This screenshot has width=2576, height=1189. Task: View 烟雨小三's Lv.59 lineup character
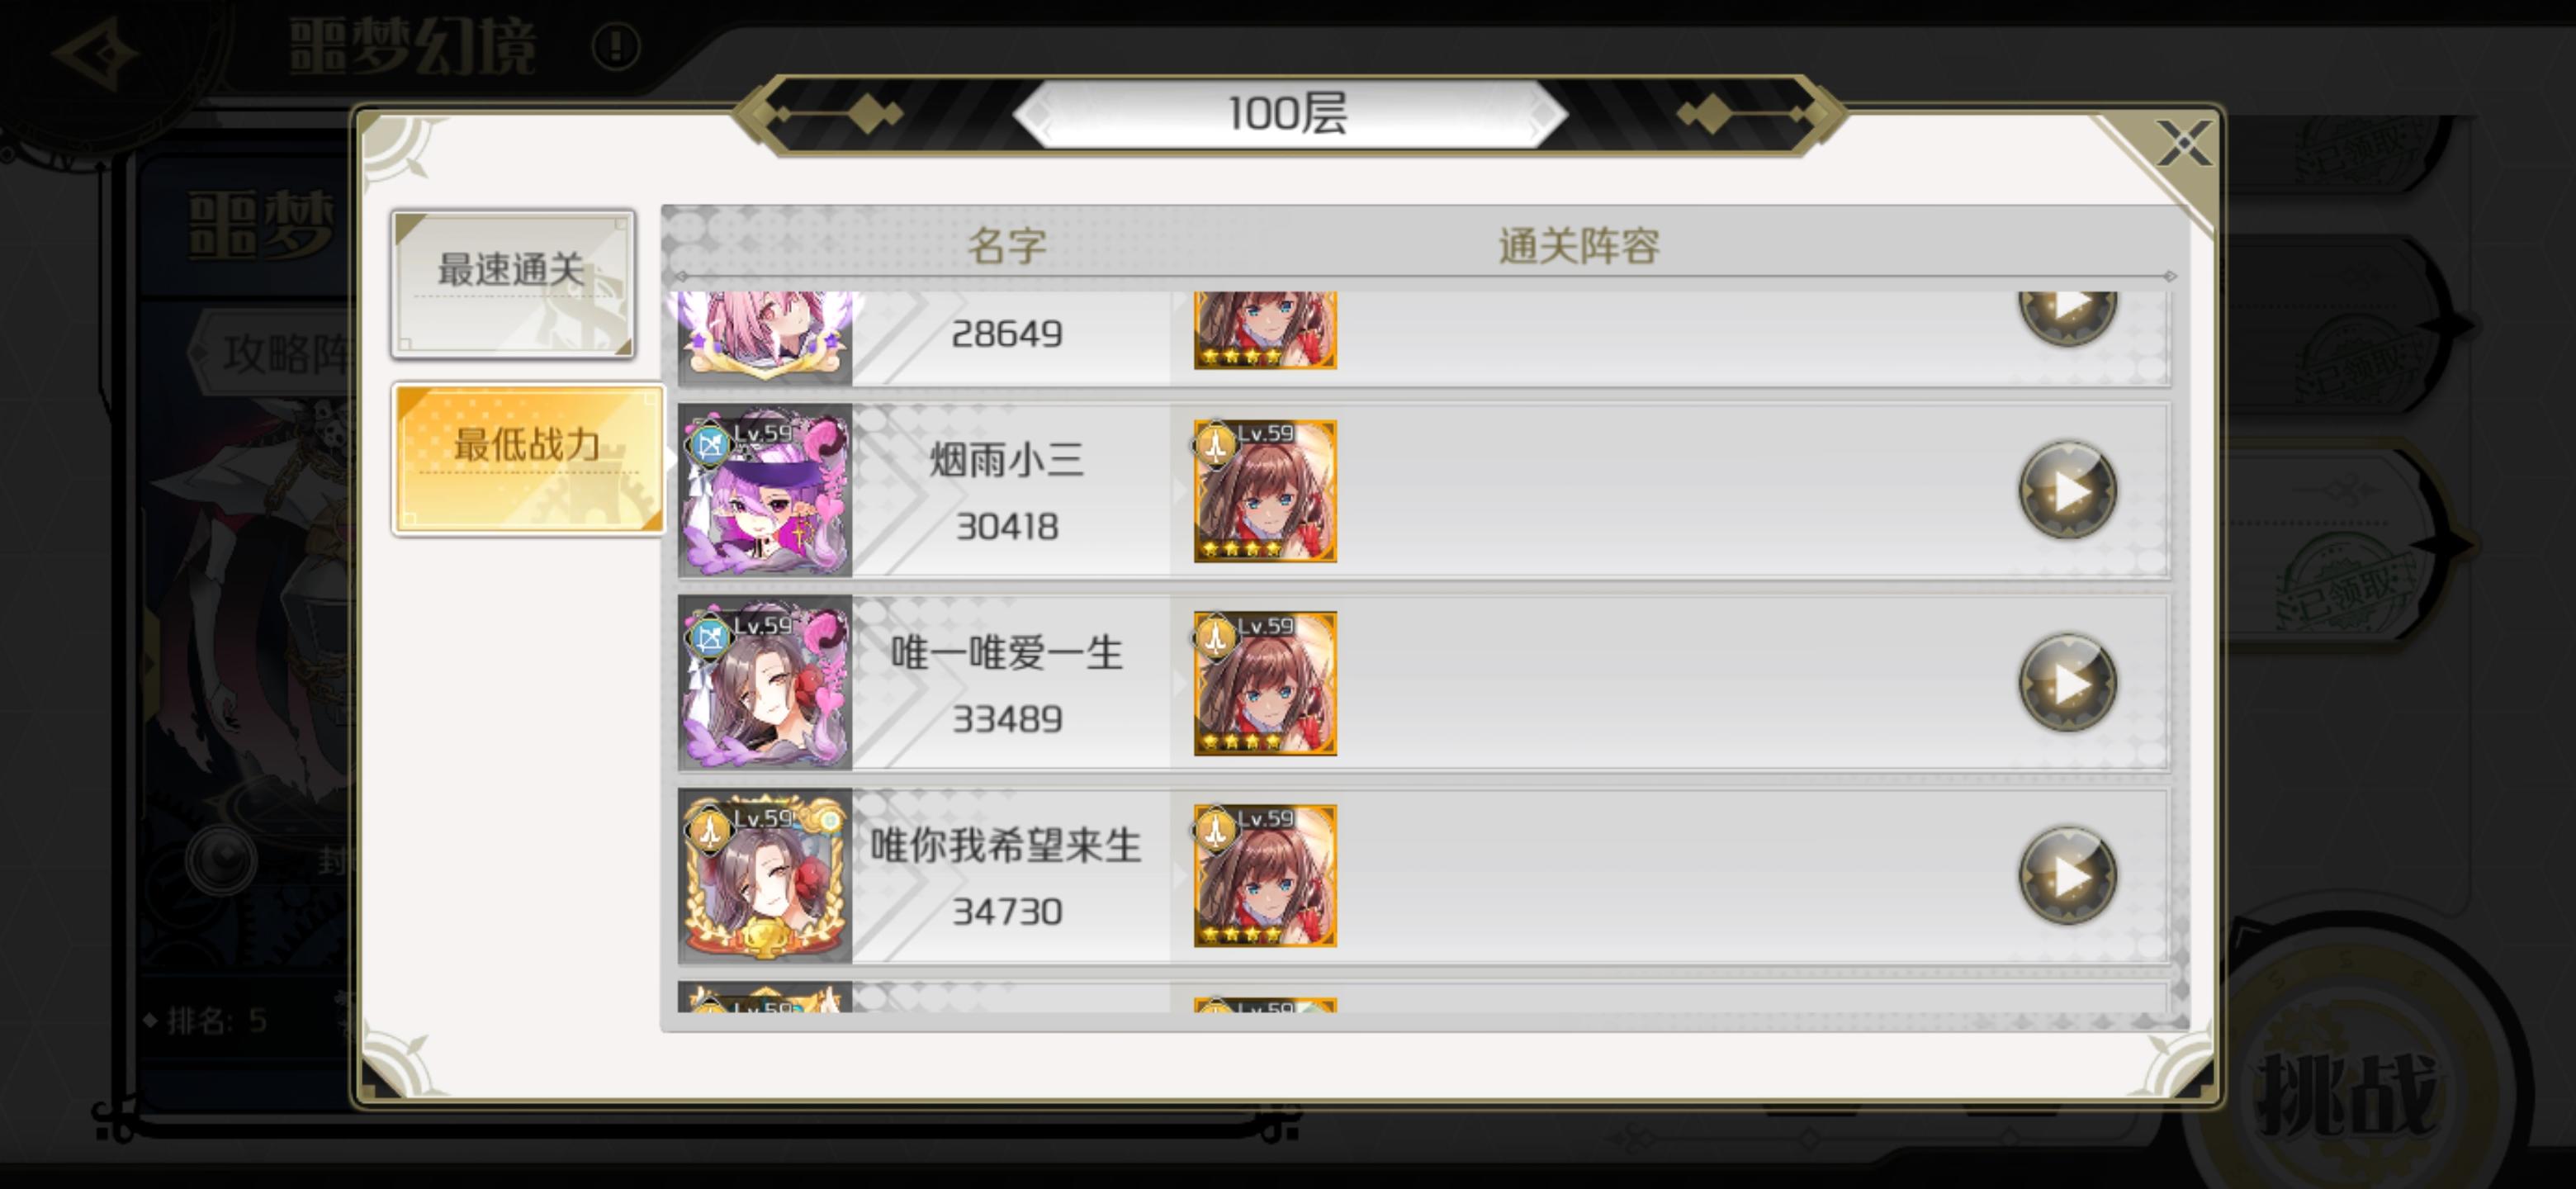(1265, 491)
